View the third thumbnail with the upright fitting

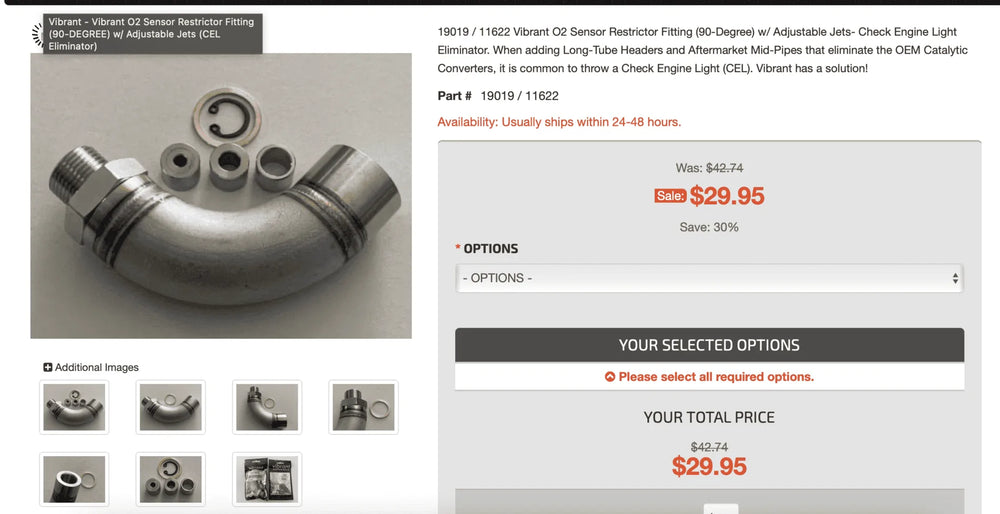pos(267,407)
